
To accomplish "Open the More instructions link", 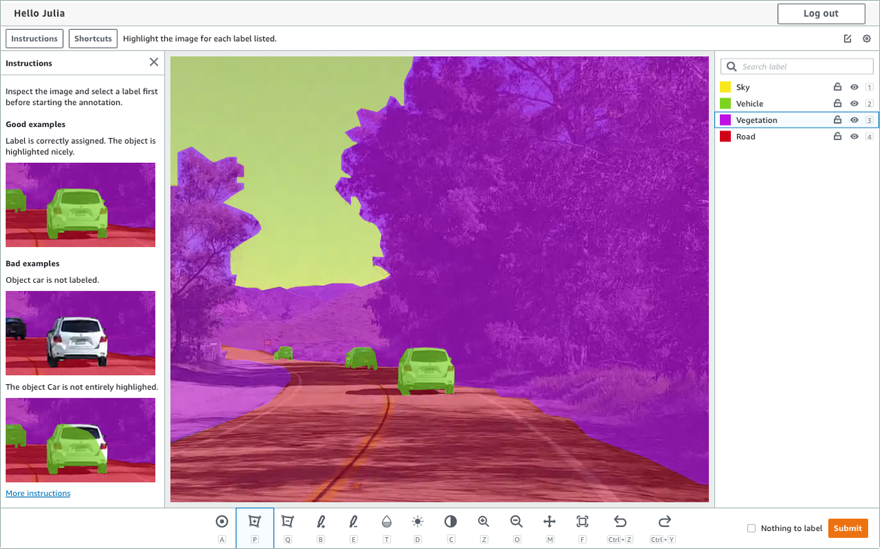I will (38, 493).
